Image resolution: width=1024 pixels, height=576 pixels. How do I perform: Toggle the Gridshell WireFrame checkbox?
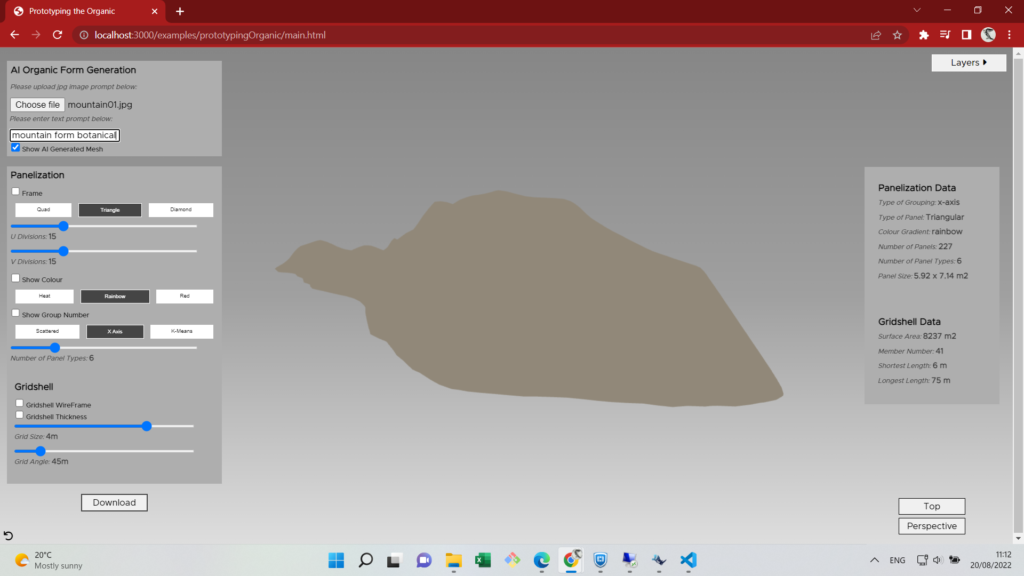[x=19, y=404]
